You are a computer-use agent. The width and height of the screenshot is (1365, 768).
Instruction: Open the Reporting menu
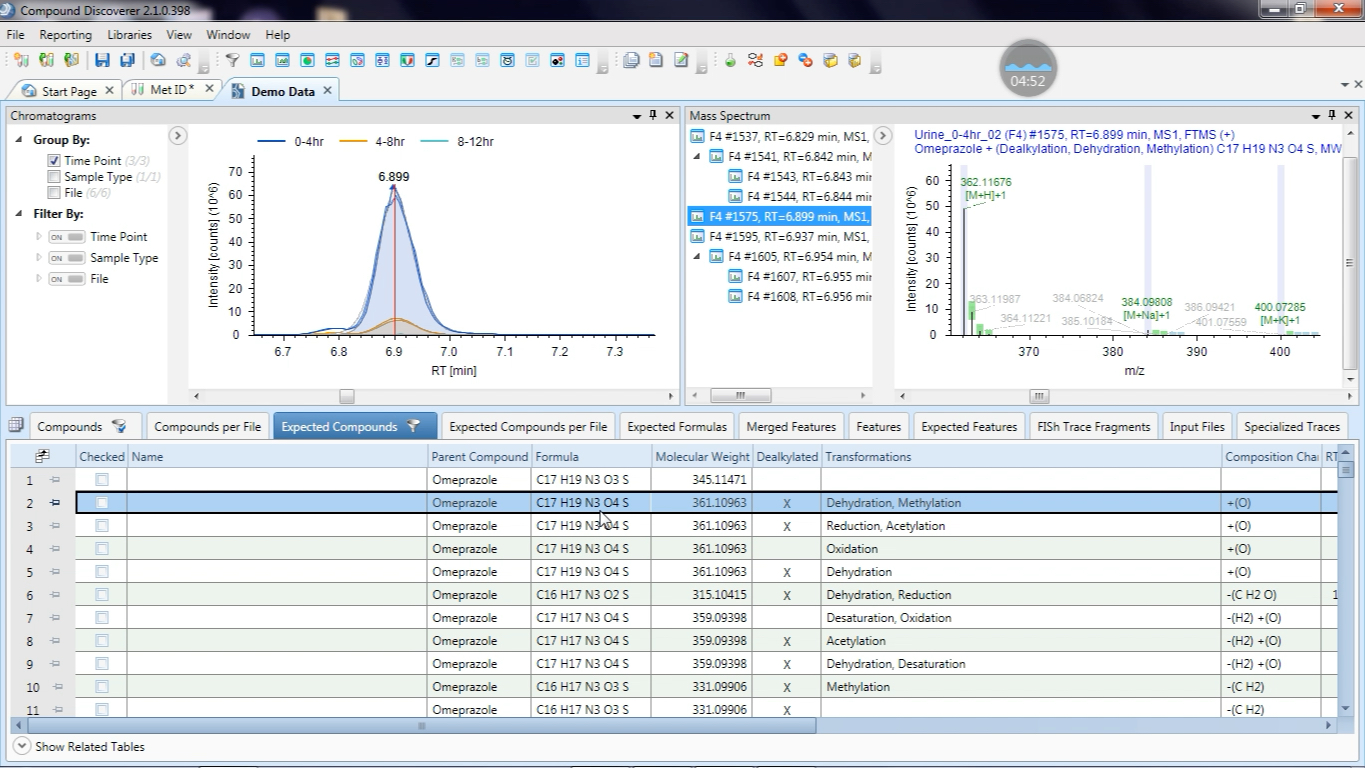click(x=66, y=35)
